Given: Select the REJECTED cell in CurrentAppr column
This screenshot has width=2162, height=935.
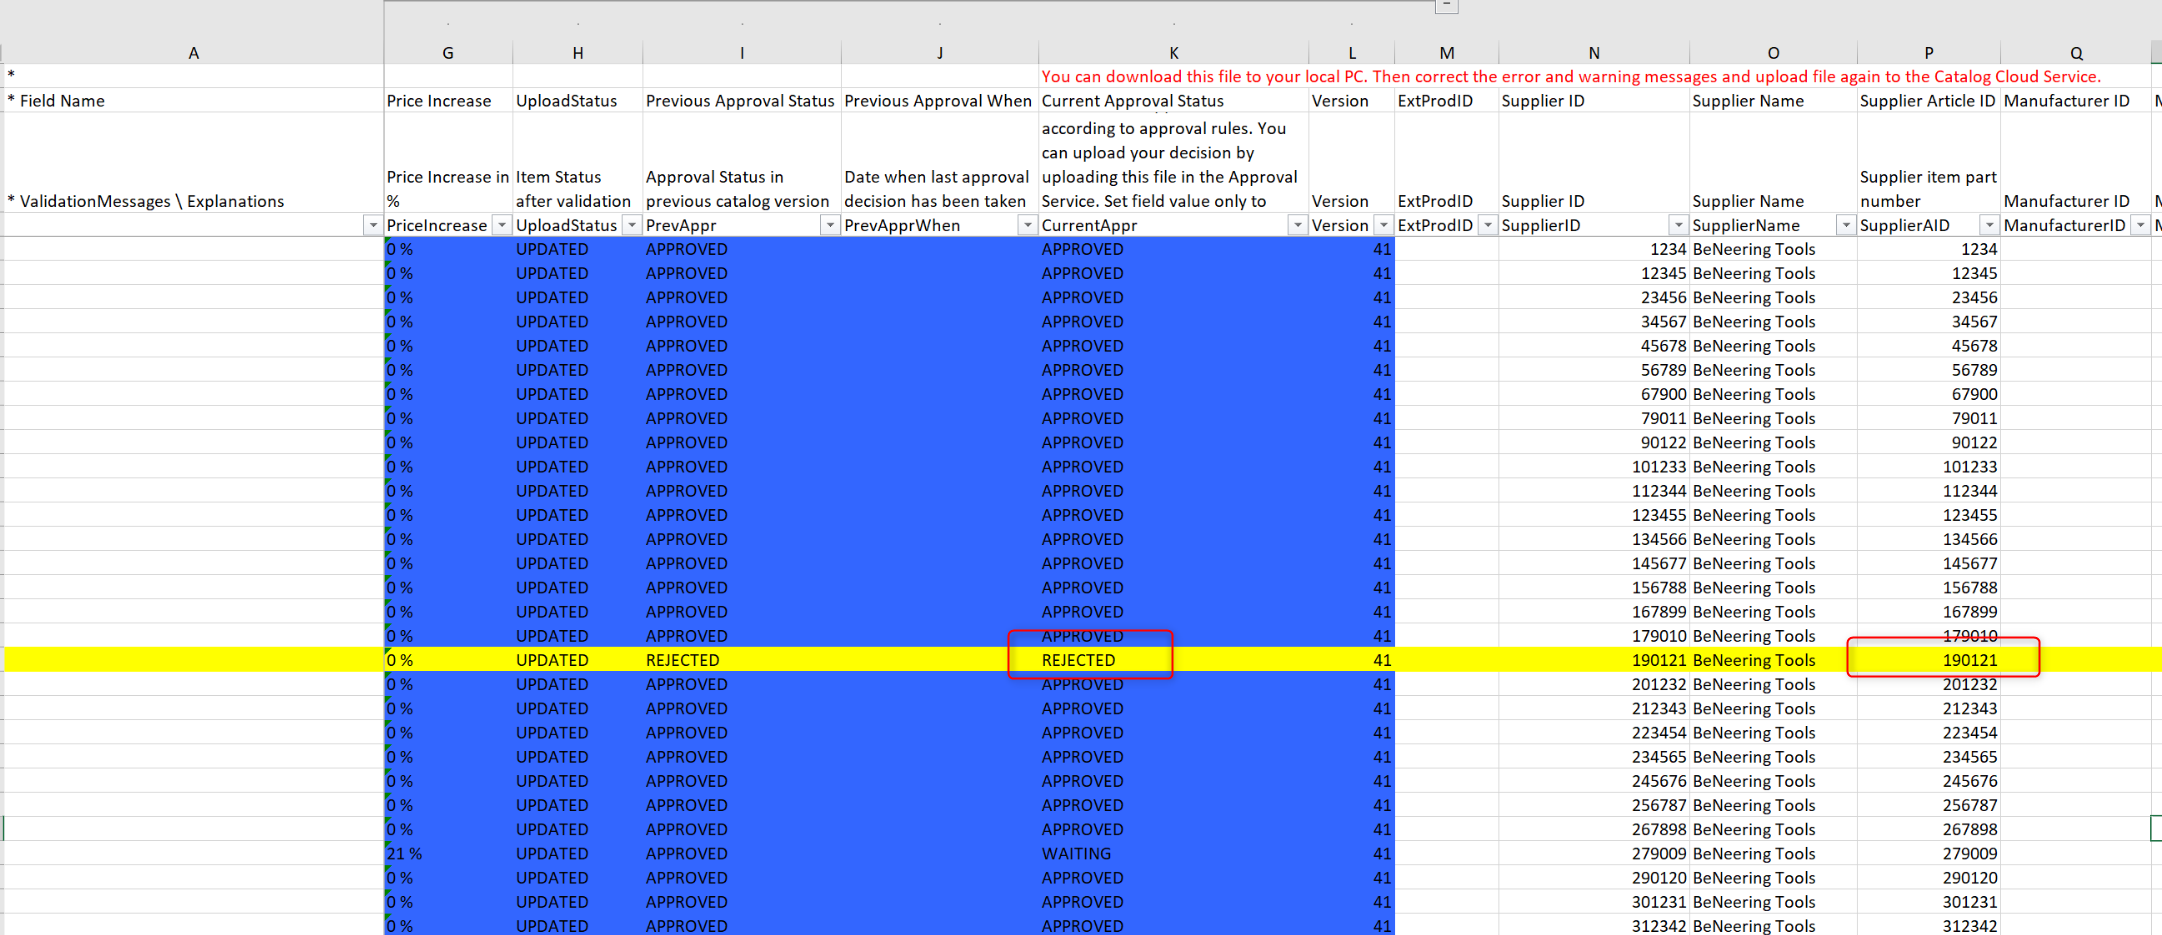Looking at the screenshot, I should pyautogui.click(x=1080, y=660).
